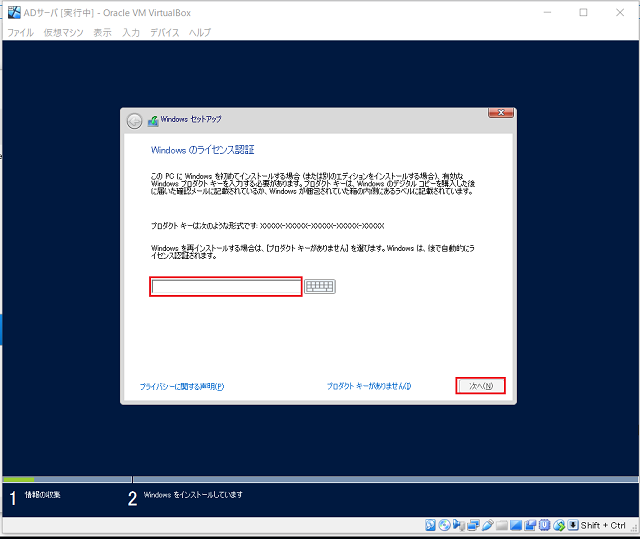640x539 pixels.
Task: Click step 1 情報の収集 label
Action: pos(42,495)
